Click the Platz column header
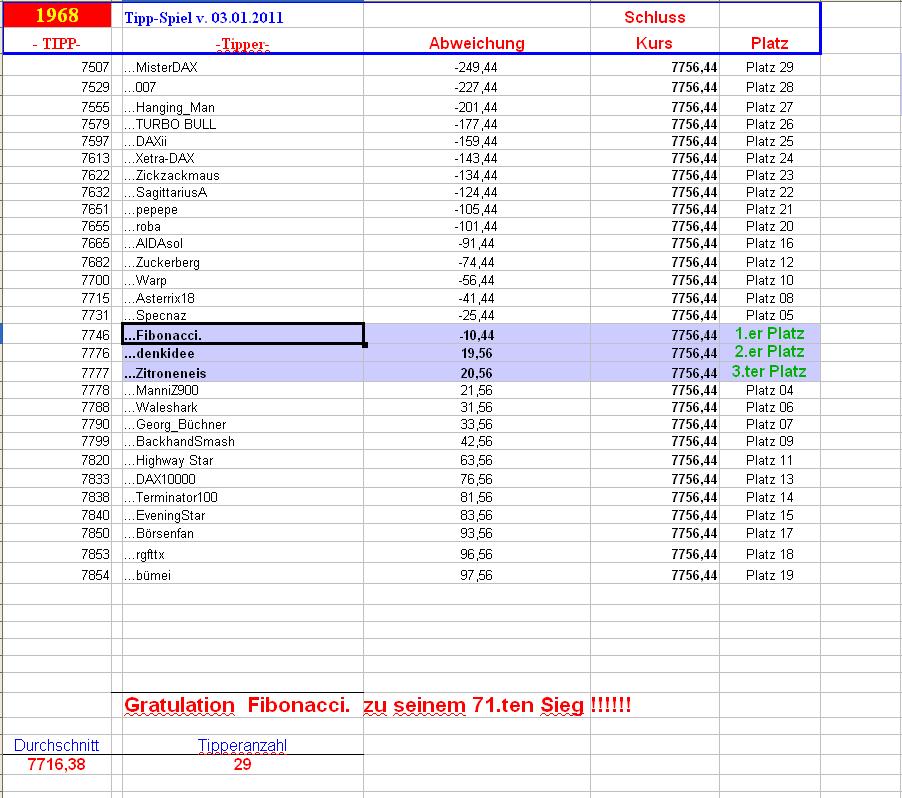This screenshot has height=798, width=902. coord(769,43)
